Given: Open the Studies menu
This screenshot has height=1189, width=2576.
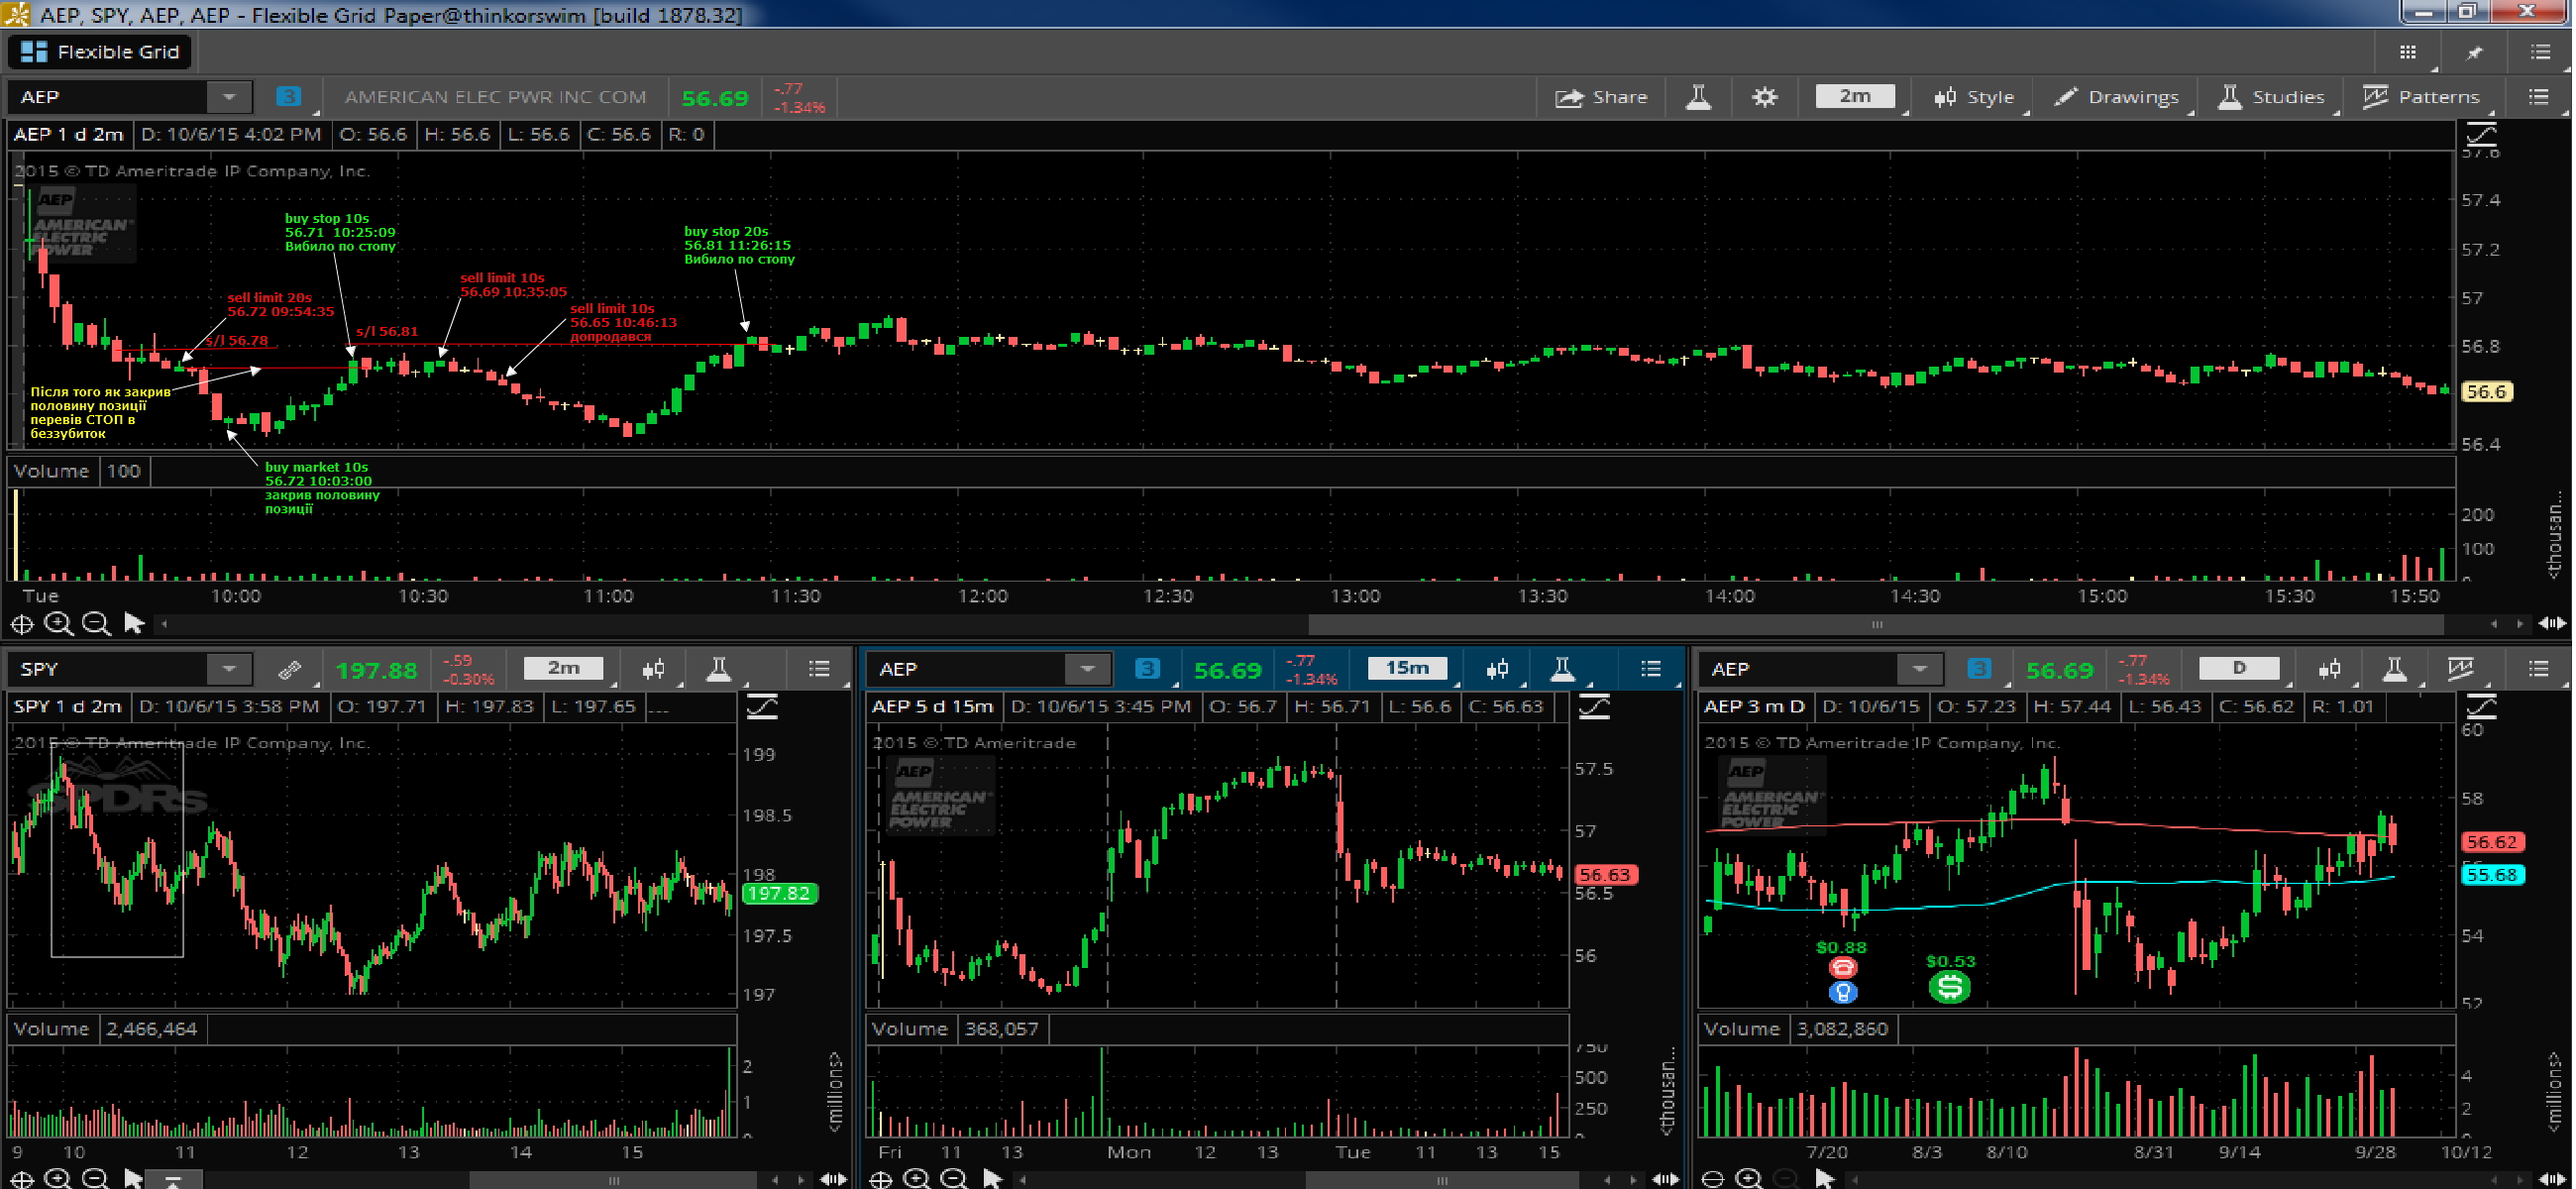Looking at the screenshot, I should pyautogui.click(x=2271, y=97).
